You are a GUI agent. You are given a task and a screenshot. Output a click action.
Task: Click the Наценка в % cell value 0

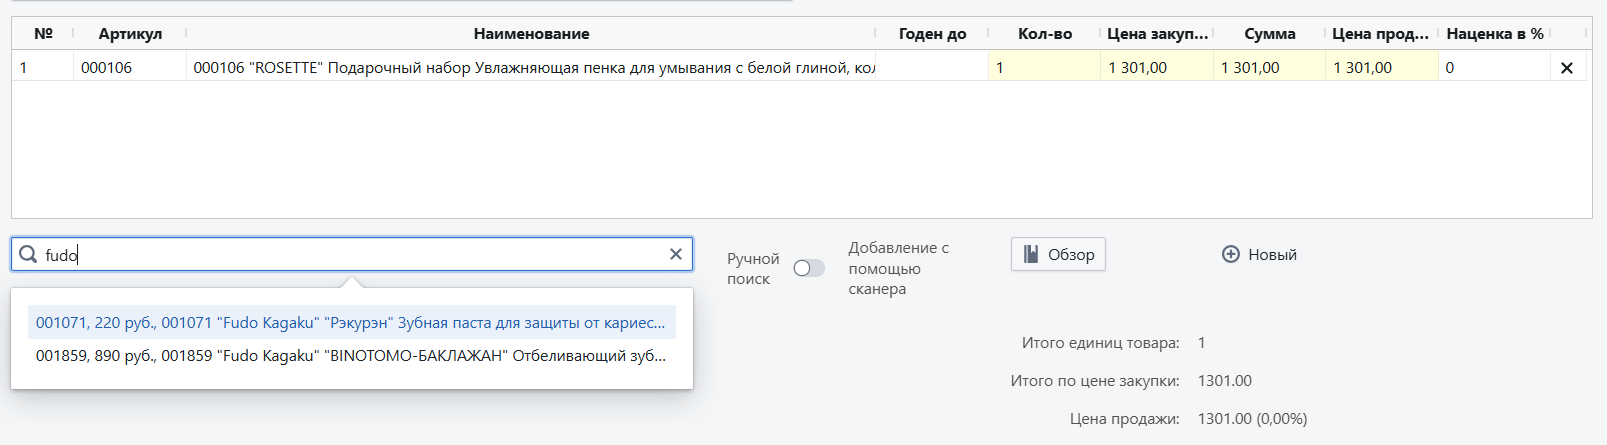pos(1492,67)
